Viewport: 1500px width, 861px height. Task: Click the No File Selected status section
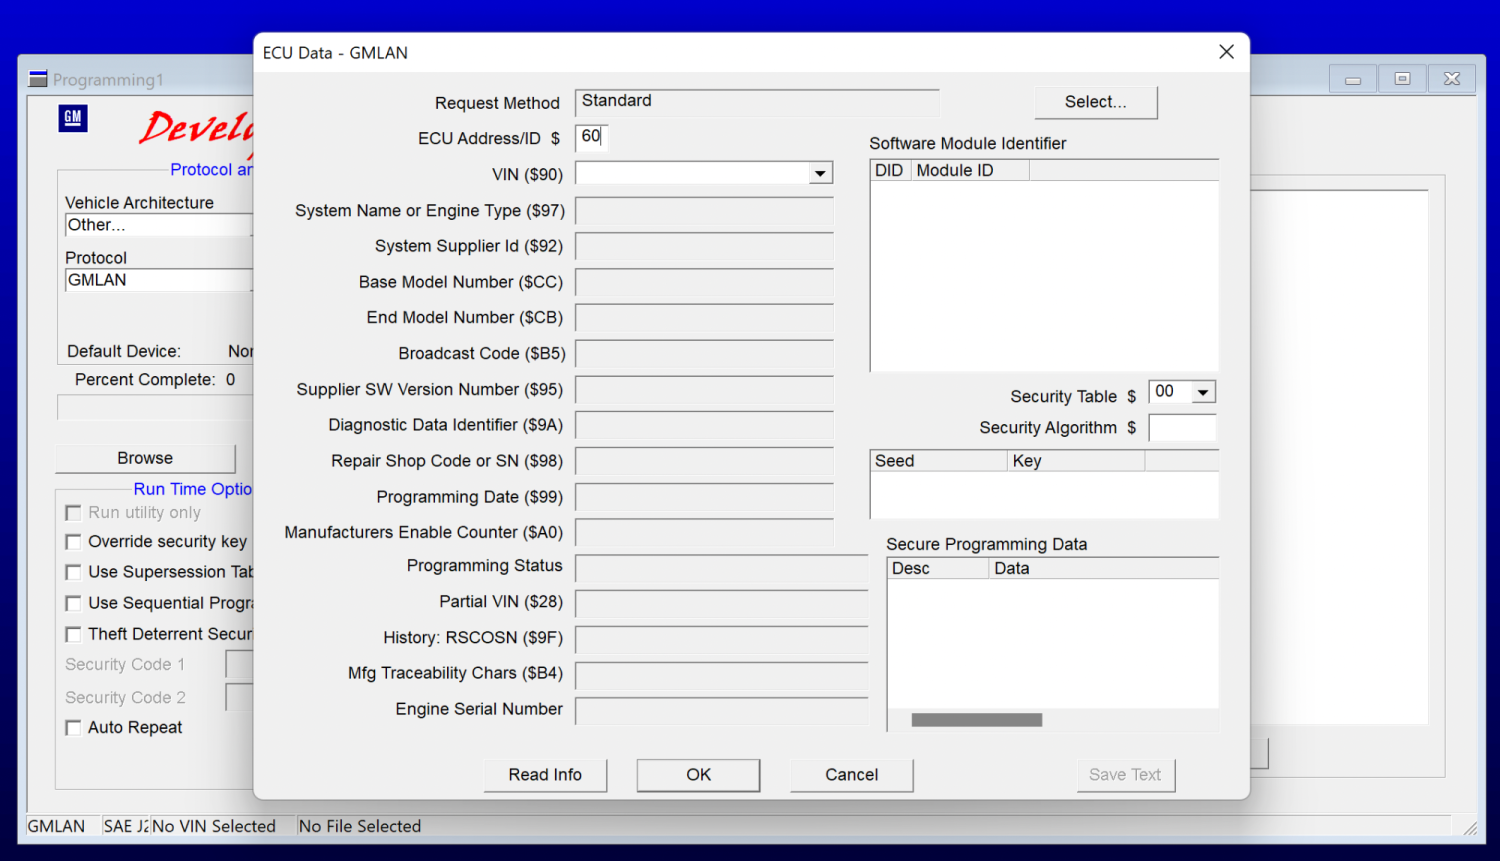359,826
